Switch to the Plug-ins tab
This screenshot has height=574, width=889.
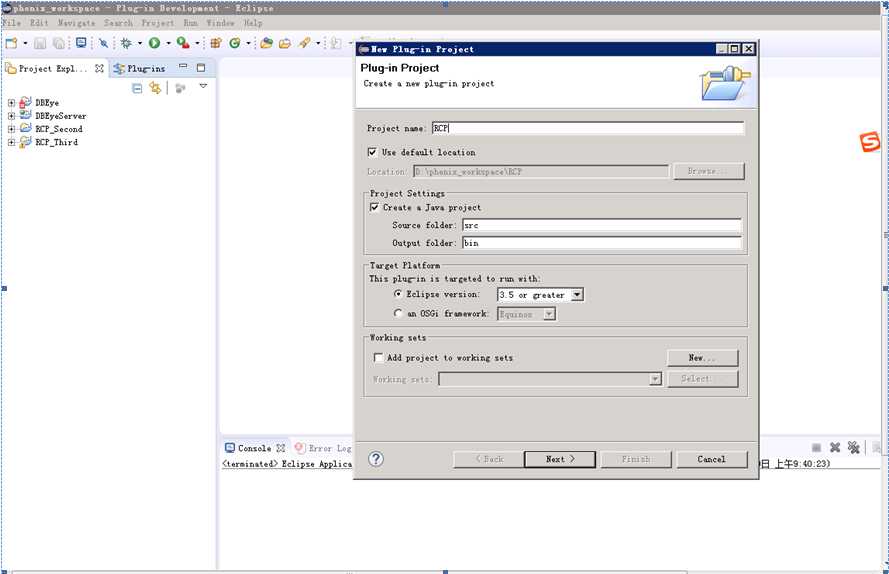[139, 69]
